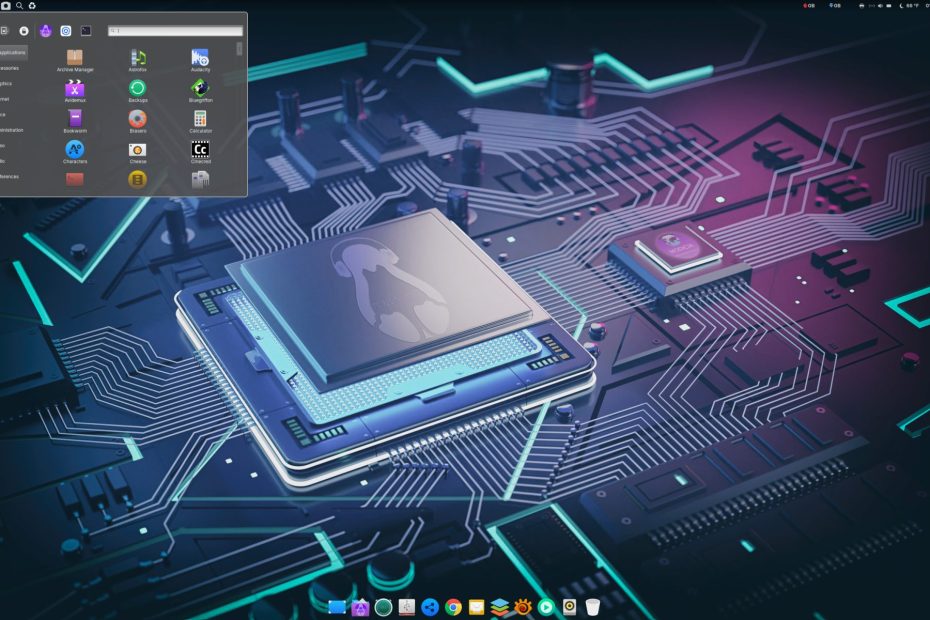Viewport: 930px width, 620px height.
Task: Click the volume speaker icon in system tray
Action: click(x=880, y=5)
